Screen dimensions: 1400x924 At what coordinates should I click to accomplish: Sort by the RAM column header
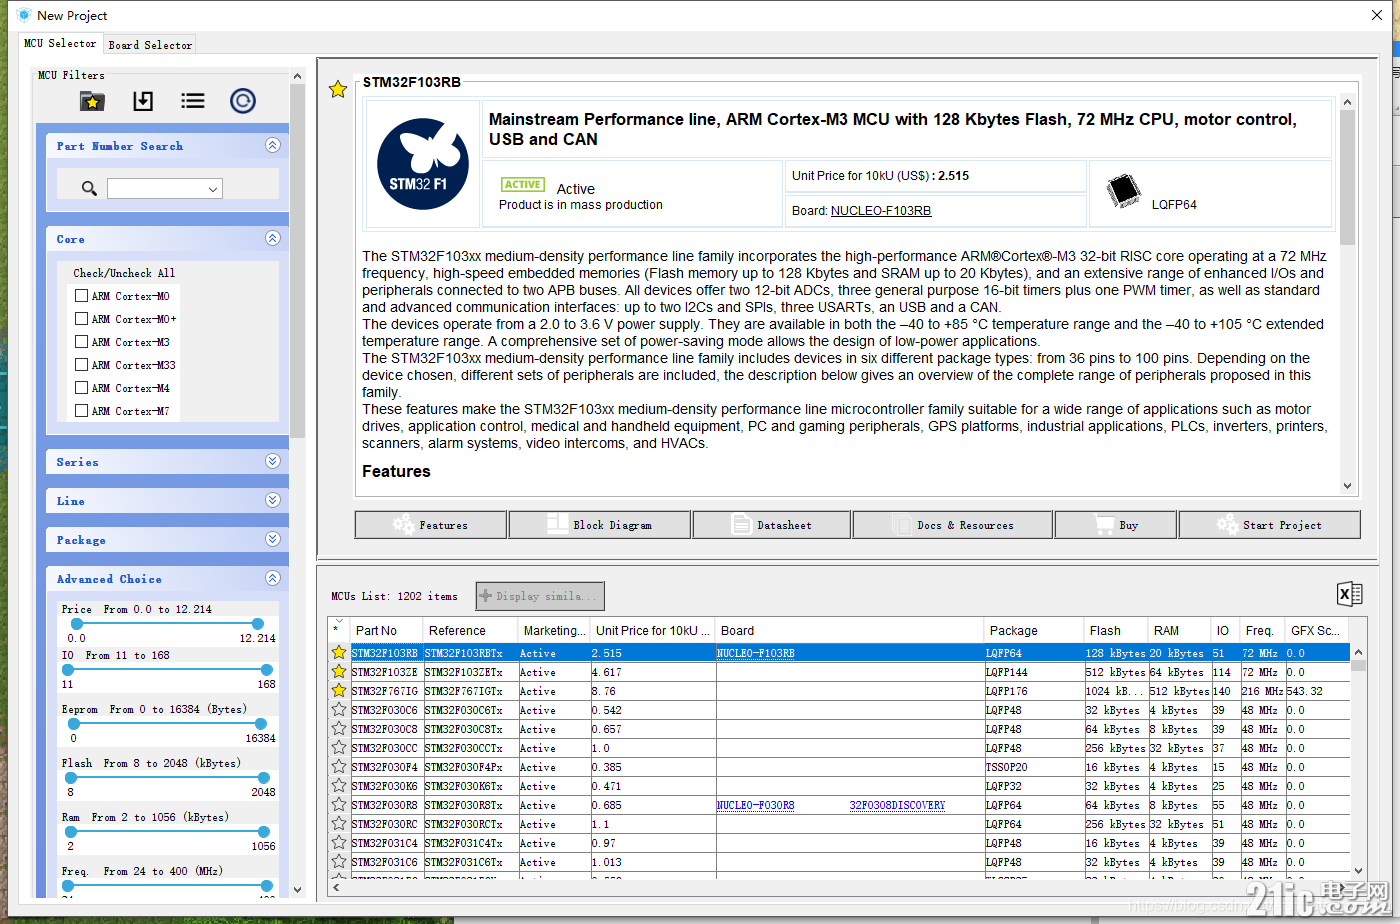1178,630
